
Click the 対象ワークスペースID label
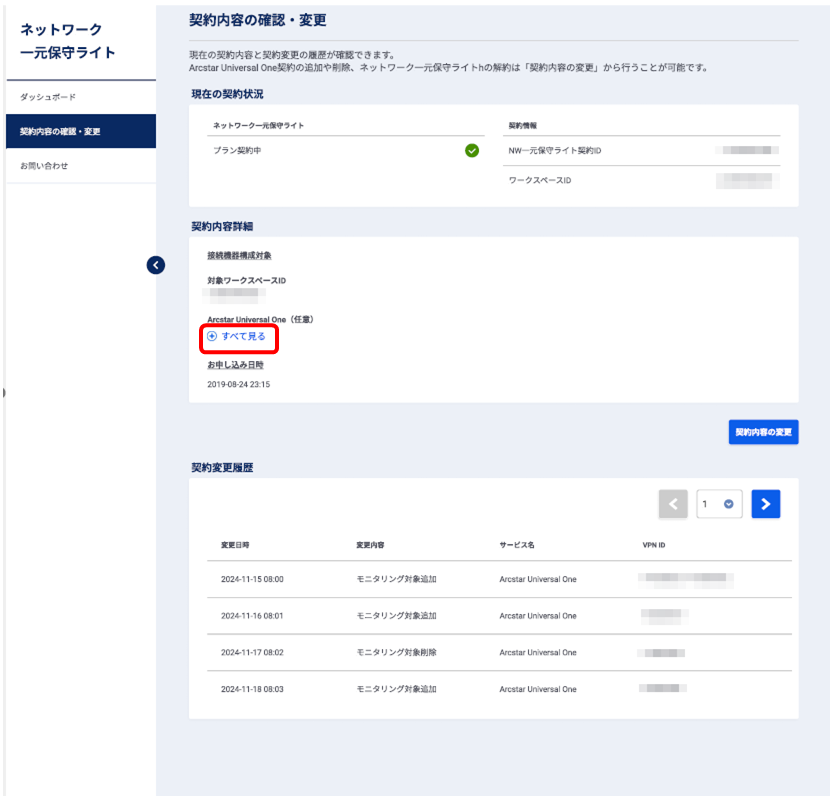246,280
